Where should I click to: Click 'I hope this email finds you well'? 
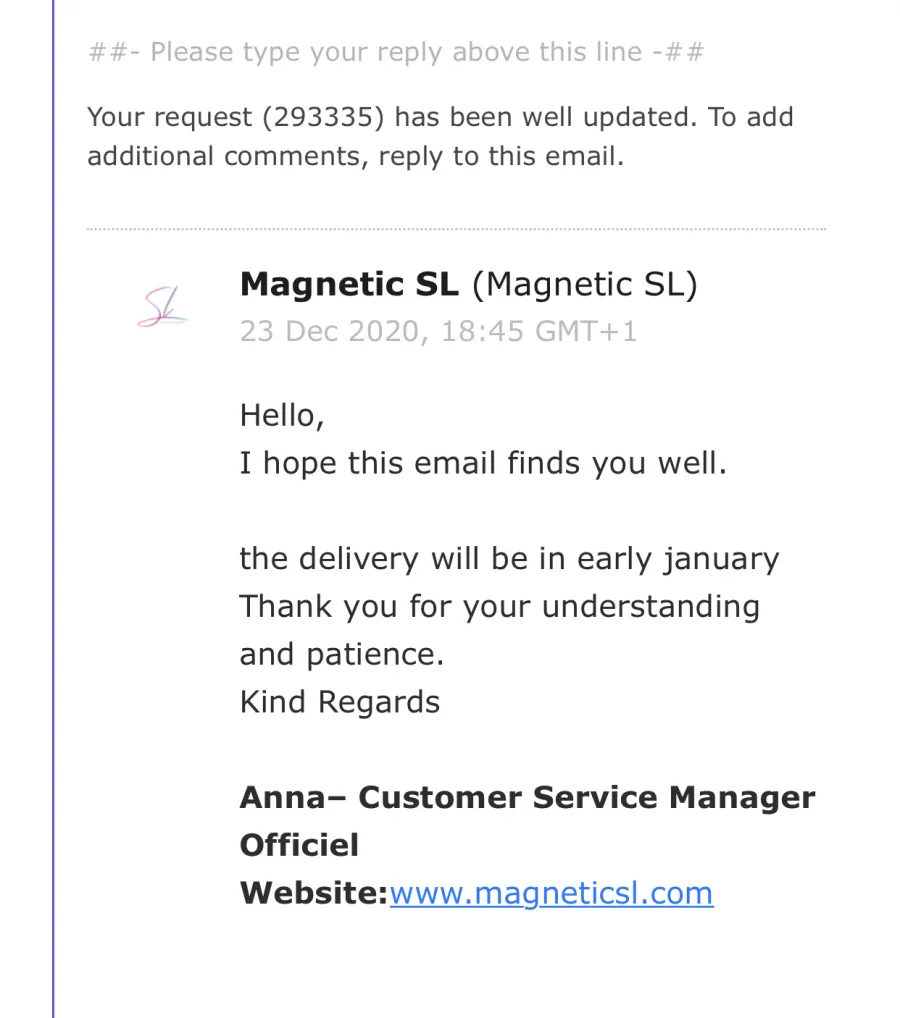coord(483,464)
